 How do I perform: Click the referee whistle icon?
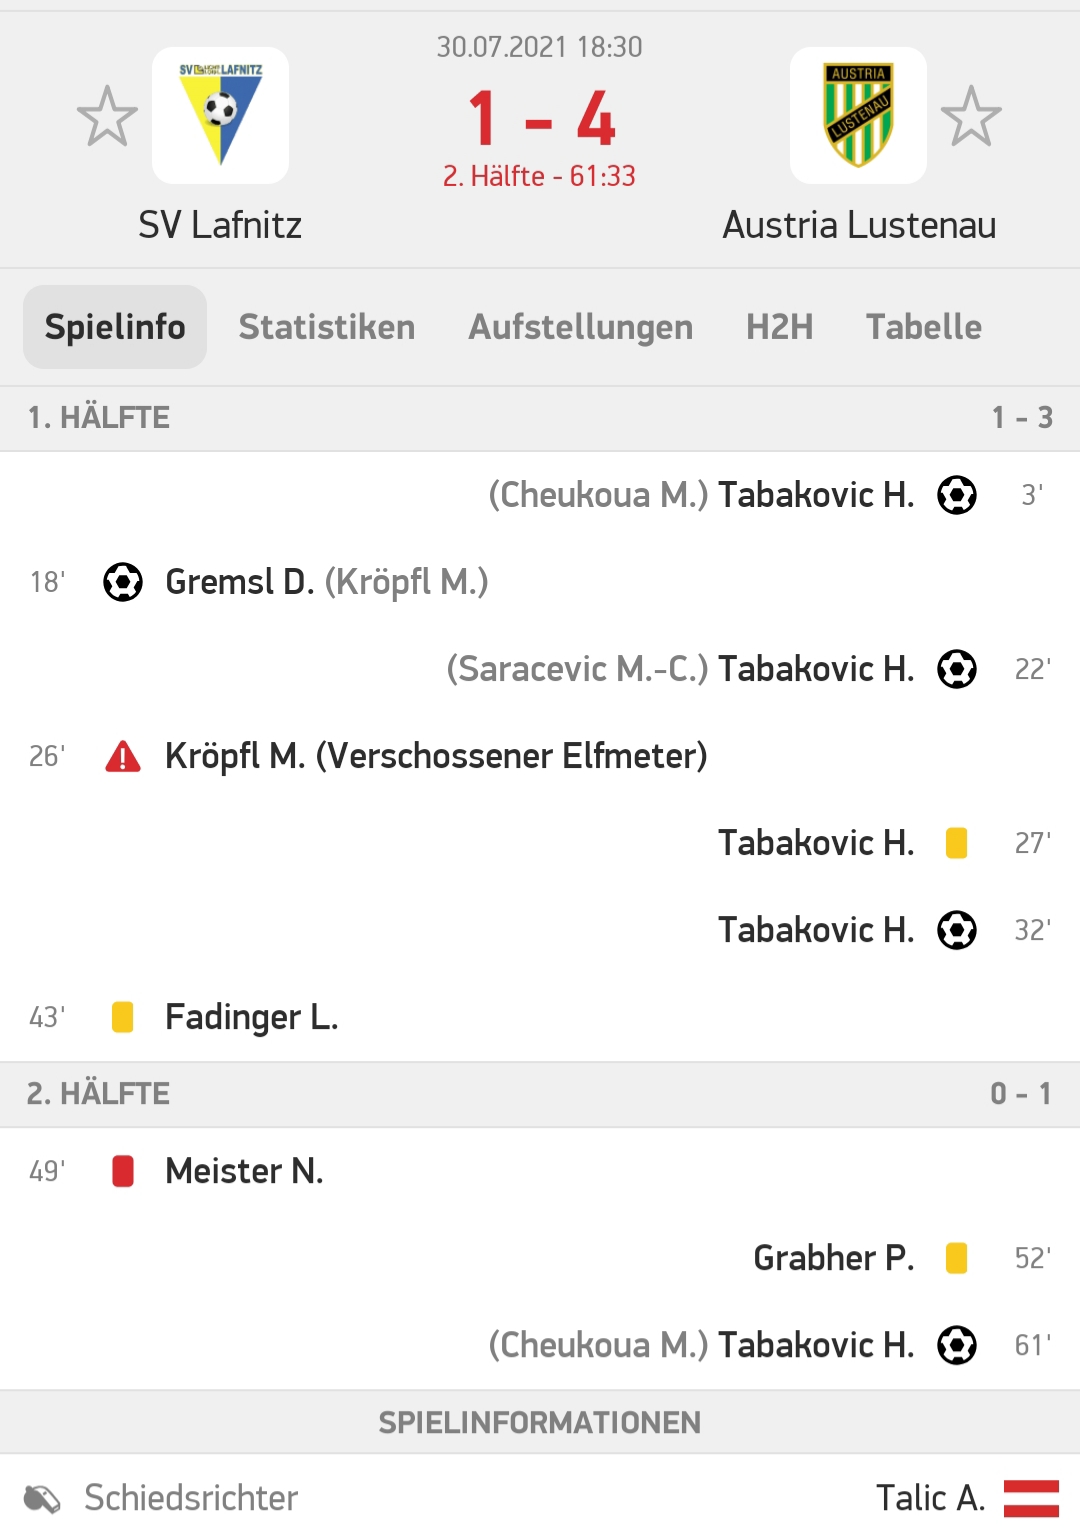[x=43, y=1498]
